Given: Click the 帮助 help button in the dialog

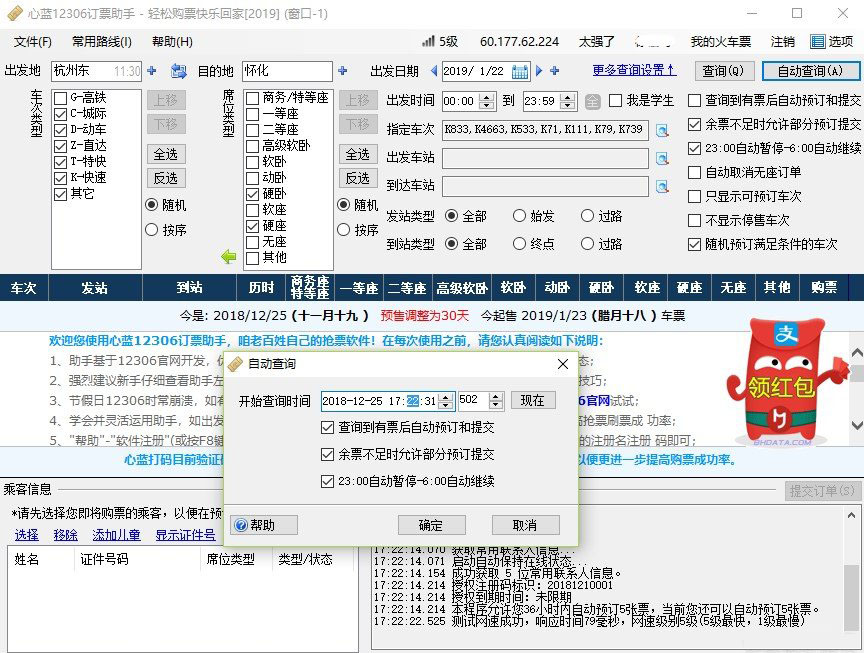Looking at the screenshot, I should click(264, 525).
